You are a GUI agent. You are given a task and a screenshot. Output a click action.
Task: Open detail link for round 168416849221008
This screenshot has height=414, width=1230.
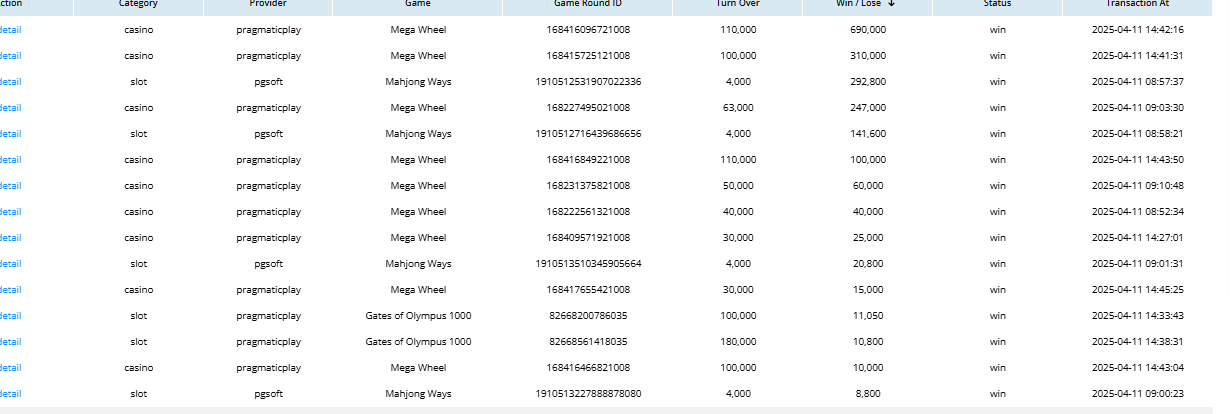10,160
